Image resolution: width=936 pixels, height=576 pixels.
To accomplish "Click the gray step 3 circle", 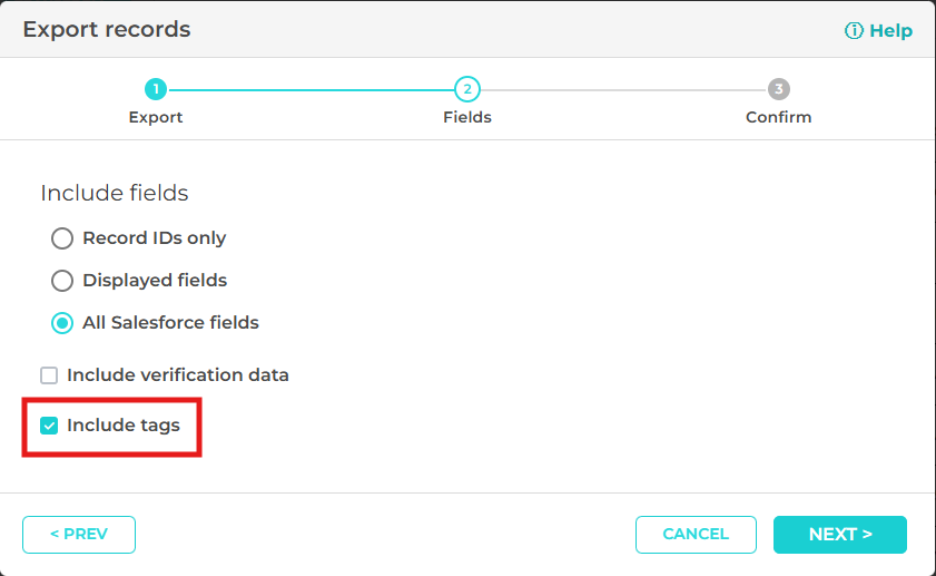I will 778,88.
